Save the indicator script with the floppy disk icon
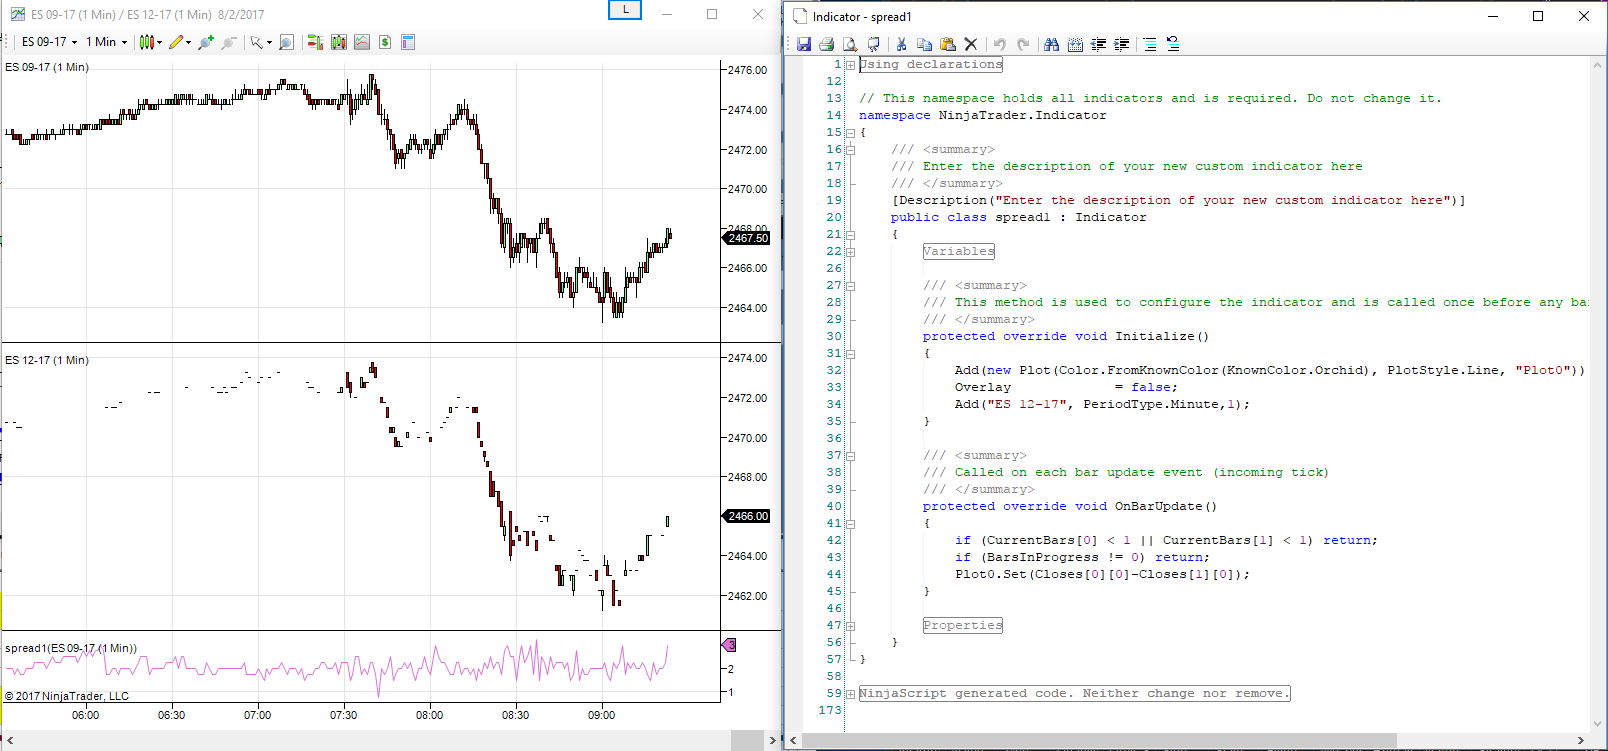 pos(804,44)
